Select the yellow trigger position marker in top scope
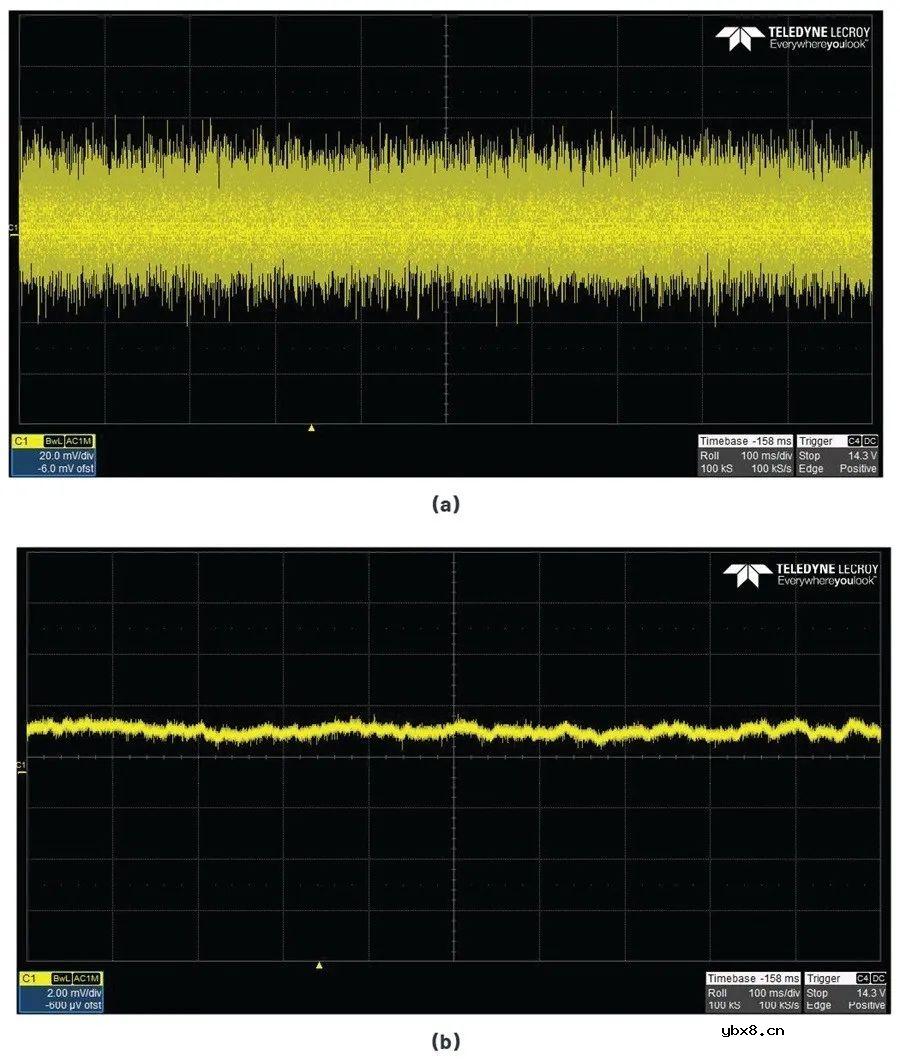This screenshot has height=1061, width=900. (x=311, y=428)
